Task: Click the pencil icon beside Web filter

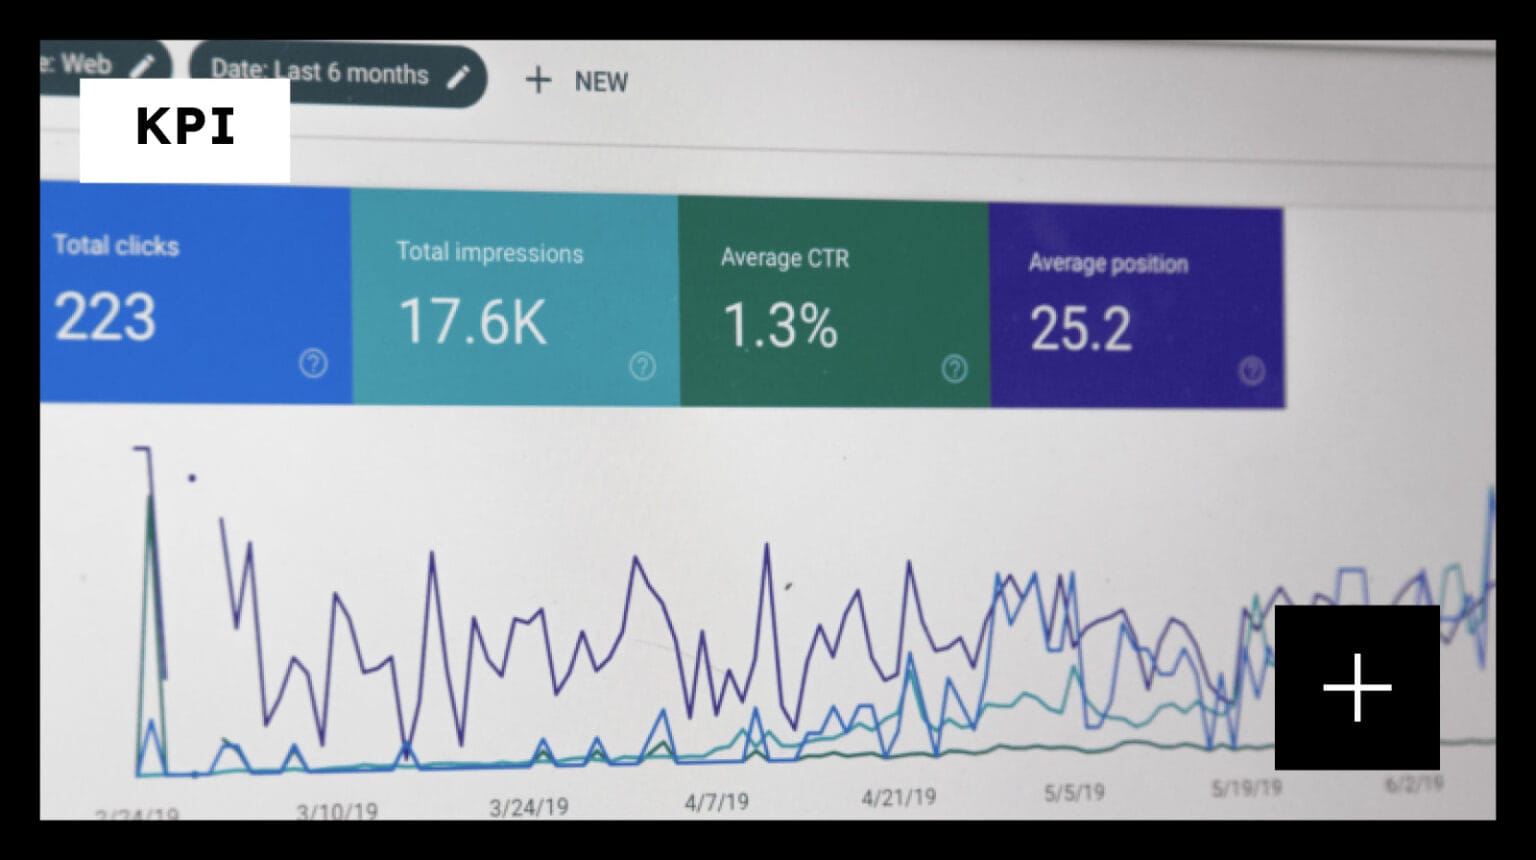Action: [143, 66]
